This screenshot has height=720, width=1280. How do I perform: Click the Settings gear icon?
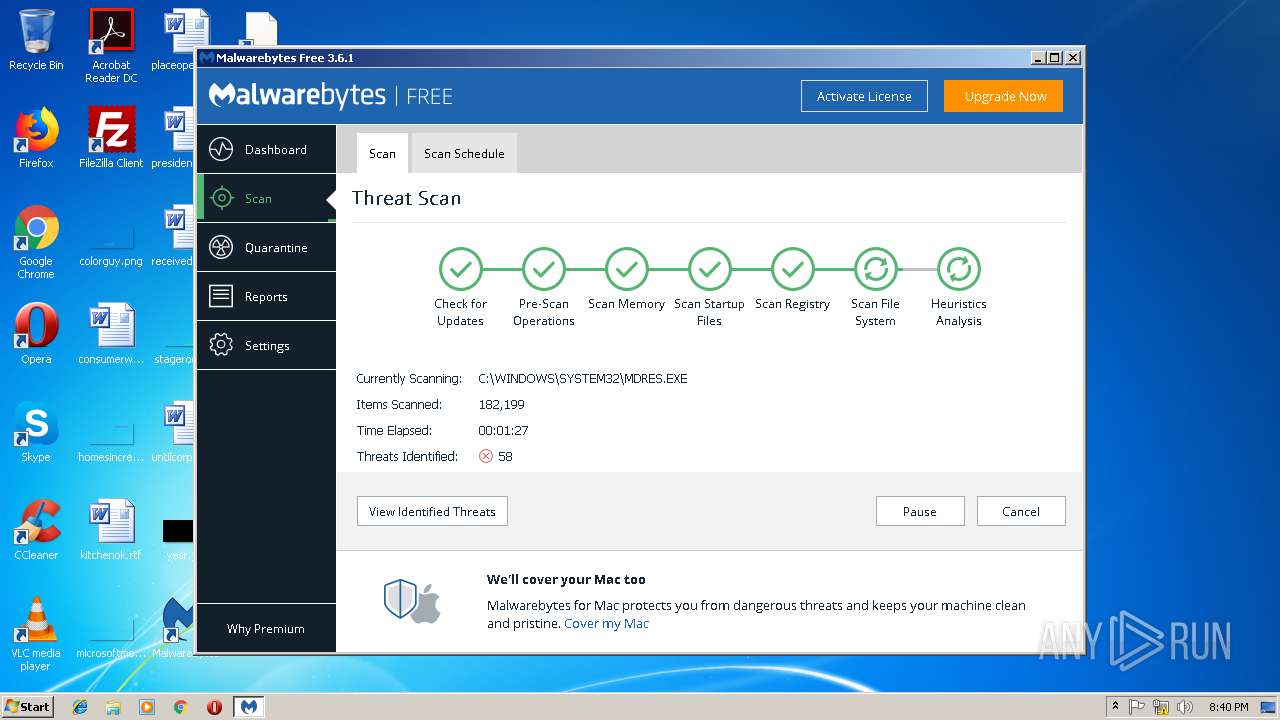tap(221, 345)
